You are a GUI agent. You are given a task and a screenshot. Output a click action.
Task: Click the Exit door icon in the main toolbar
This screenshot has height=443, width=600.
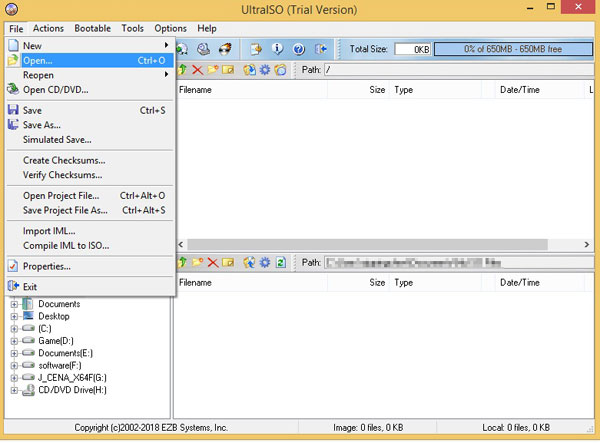320,49
